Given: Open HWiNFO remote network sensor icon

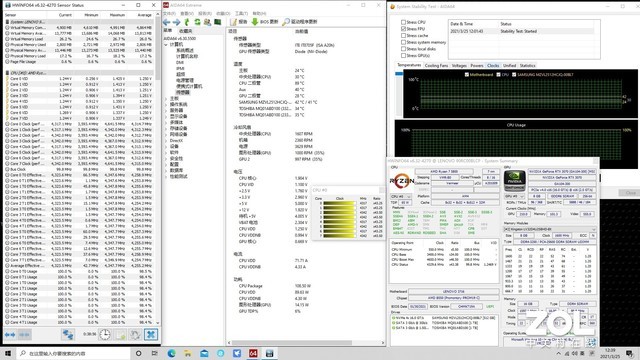Looking at the screenshot, I should tap(68, 335).
